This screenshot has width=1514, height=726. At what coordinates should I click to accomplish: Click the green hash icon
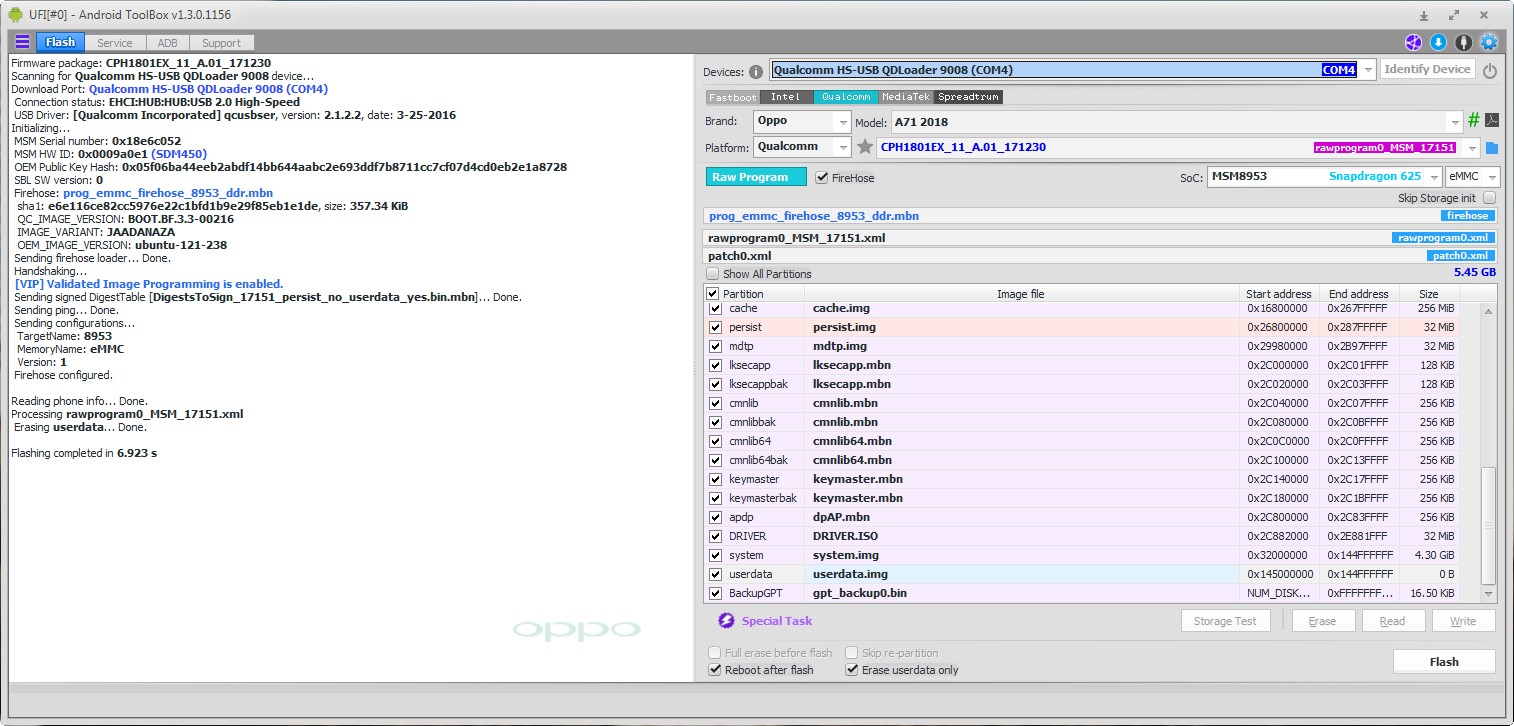(x=1473, y=121)
